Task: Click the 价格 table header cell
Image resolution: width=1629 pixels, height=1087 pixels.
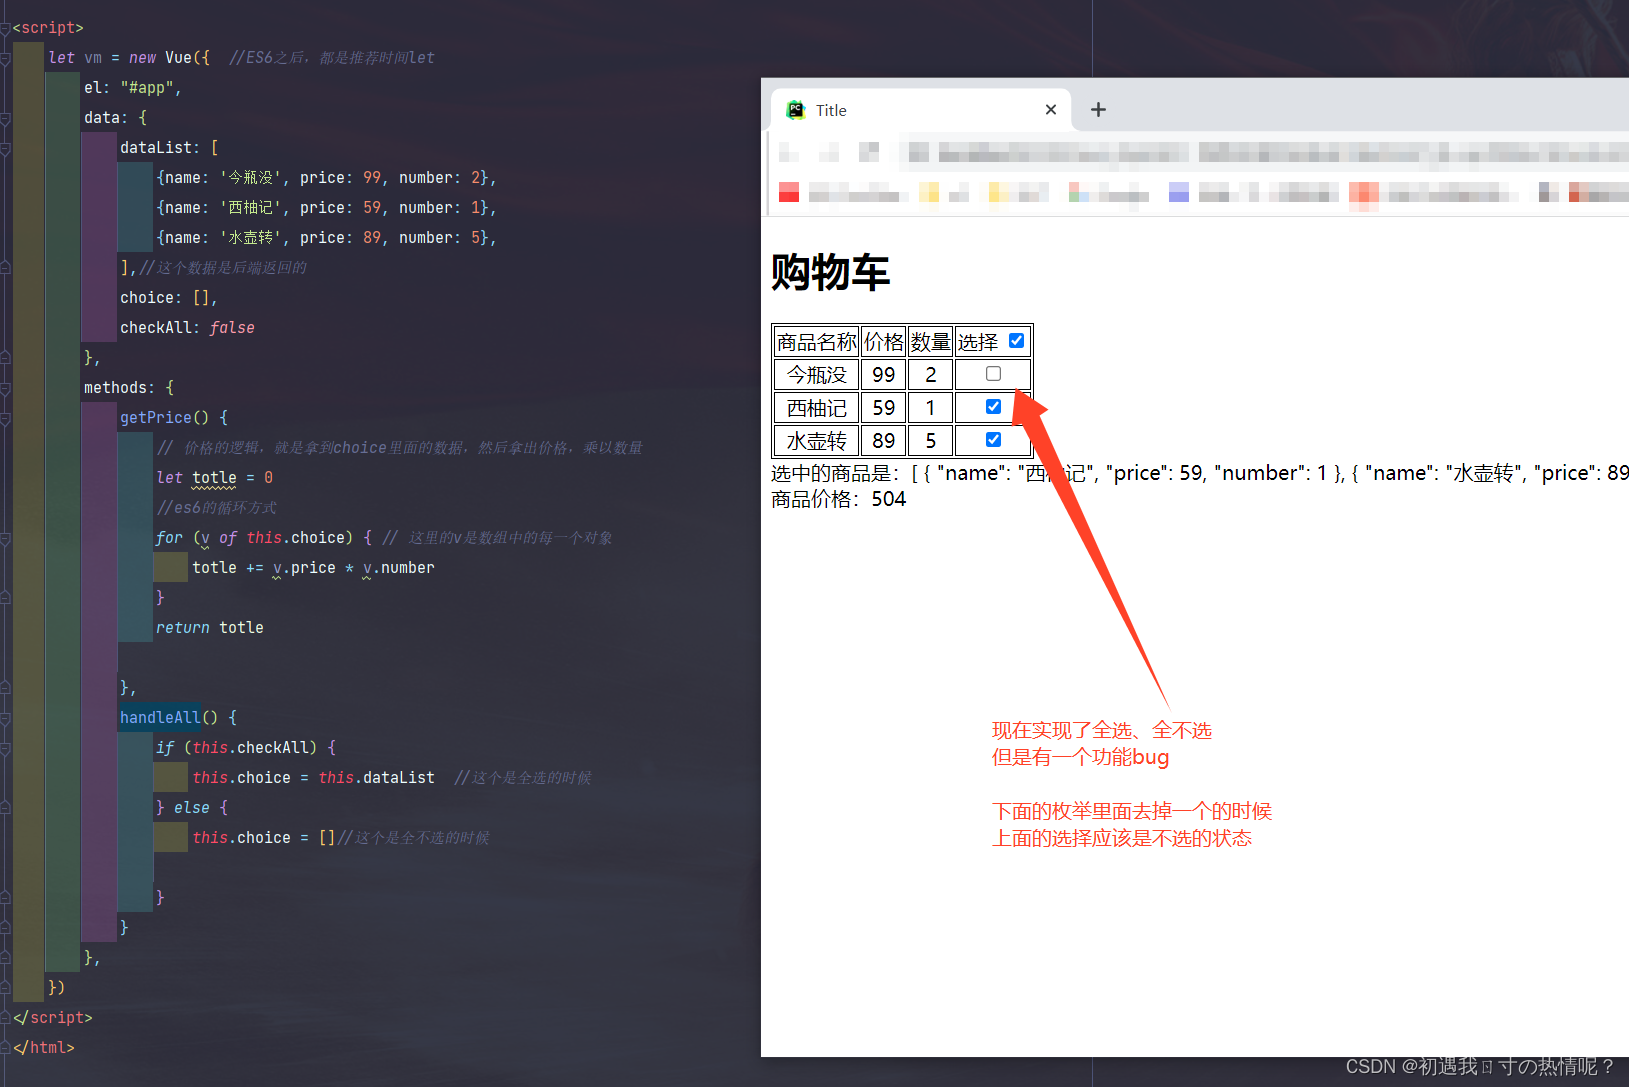Action: tap(884, 342)
